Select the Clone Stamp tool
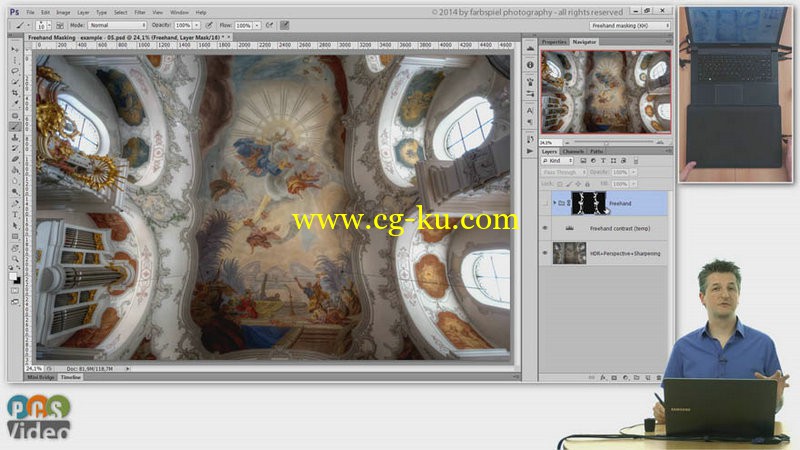The image size is (800, 450). point(15,138)
